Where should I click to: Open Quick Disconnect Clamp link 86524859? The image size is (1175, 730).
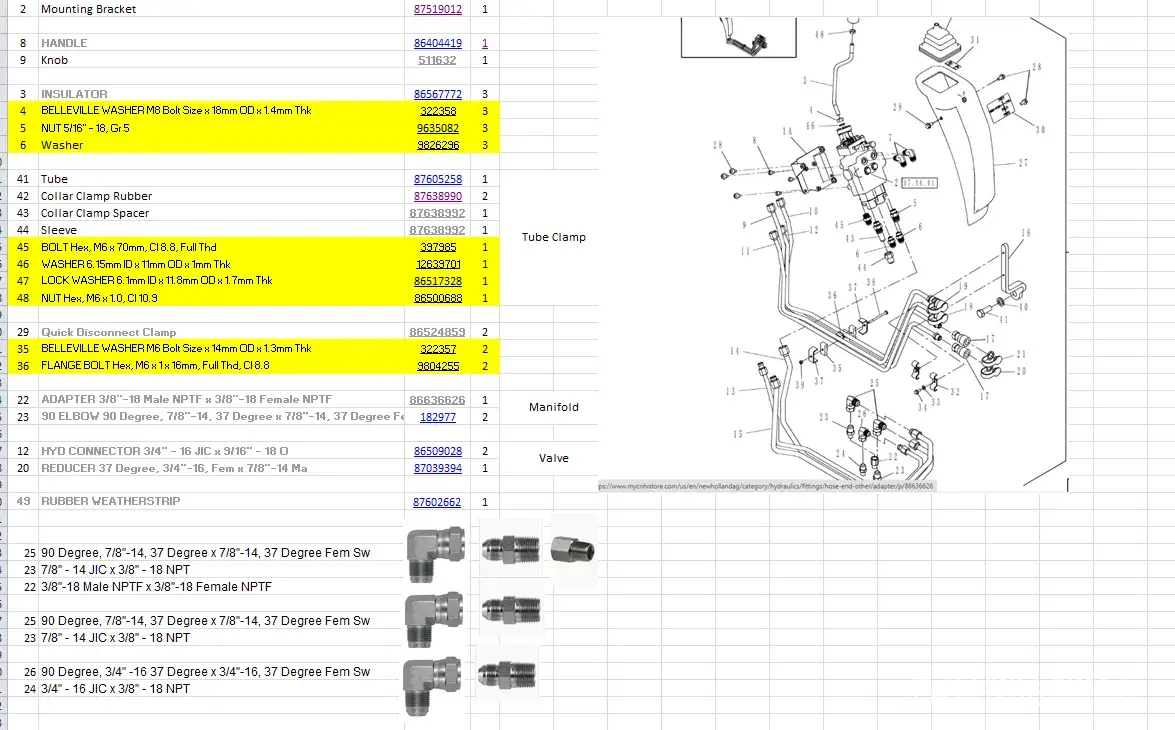point(438,332)
